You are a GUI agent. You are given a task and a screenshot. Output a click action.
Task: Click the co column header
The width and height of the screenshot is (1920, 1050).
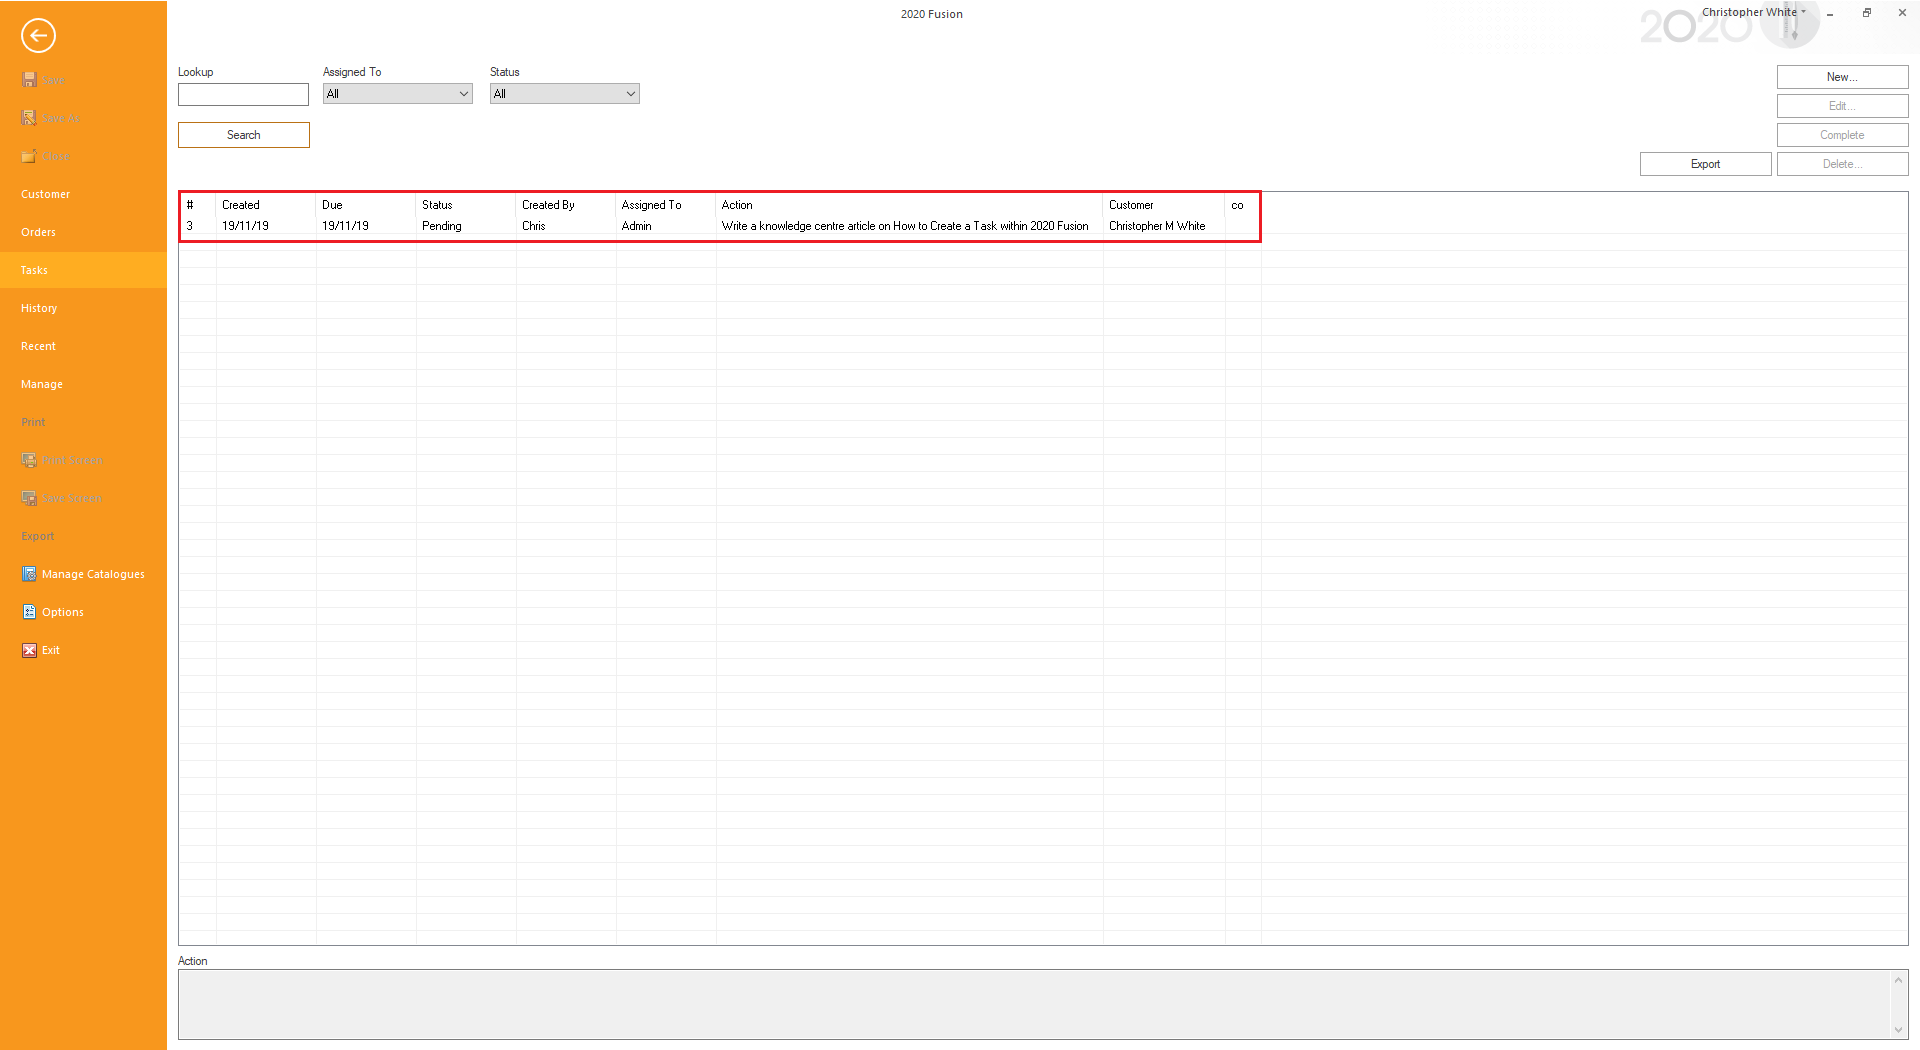[1243, 205]
